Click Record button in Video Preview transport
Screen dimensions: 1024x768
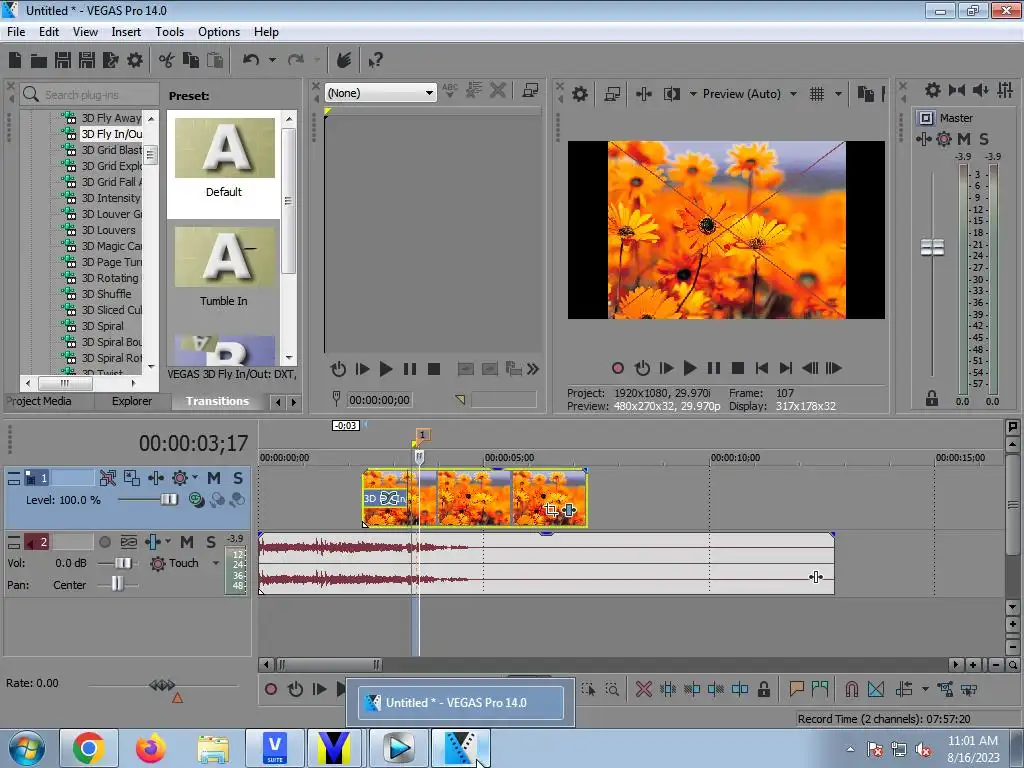click(618, 368)
